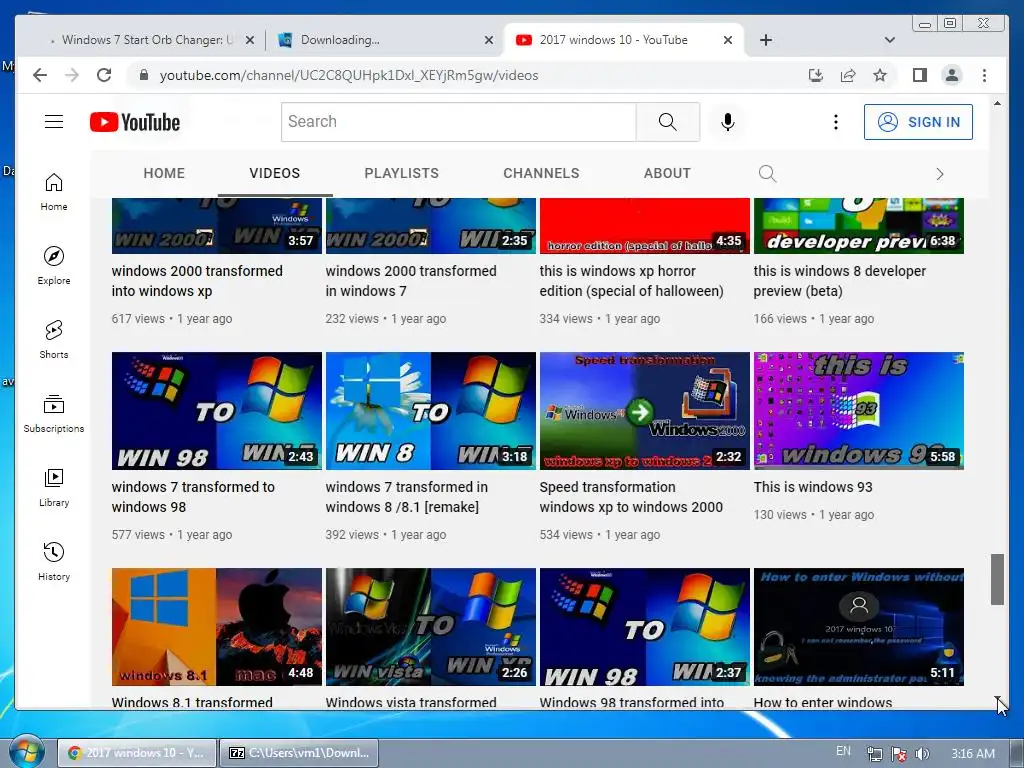Image resolution: width=1024 pixels, height=768 pixels.
Task: Open YouTube settings three-dot menu
Action: pos(835,122)
